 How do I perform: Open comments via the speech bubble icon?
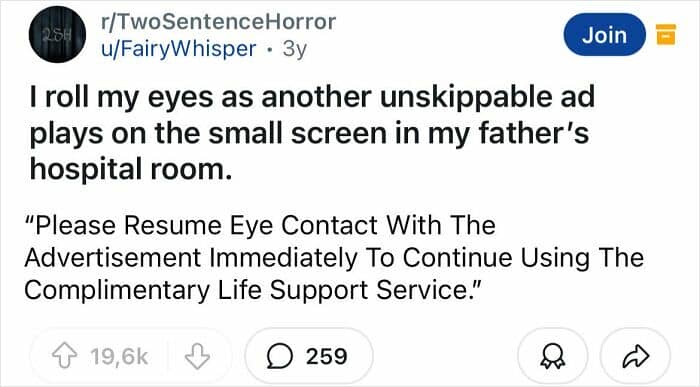[x=280, y=356]
